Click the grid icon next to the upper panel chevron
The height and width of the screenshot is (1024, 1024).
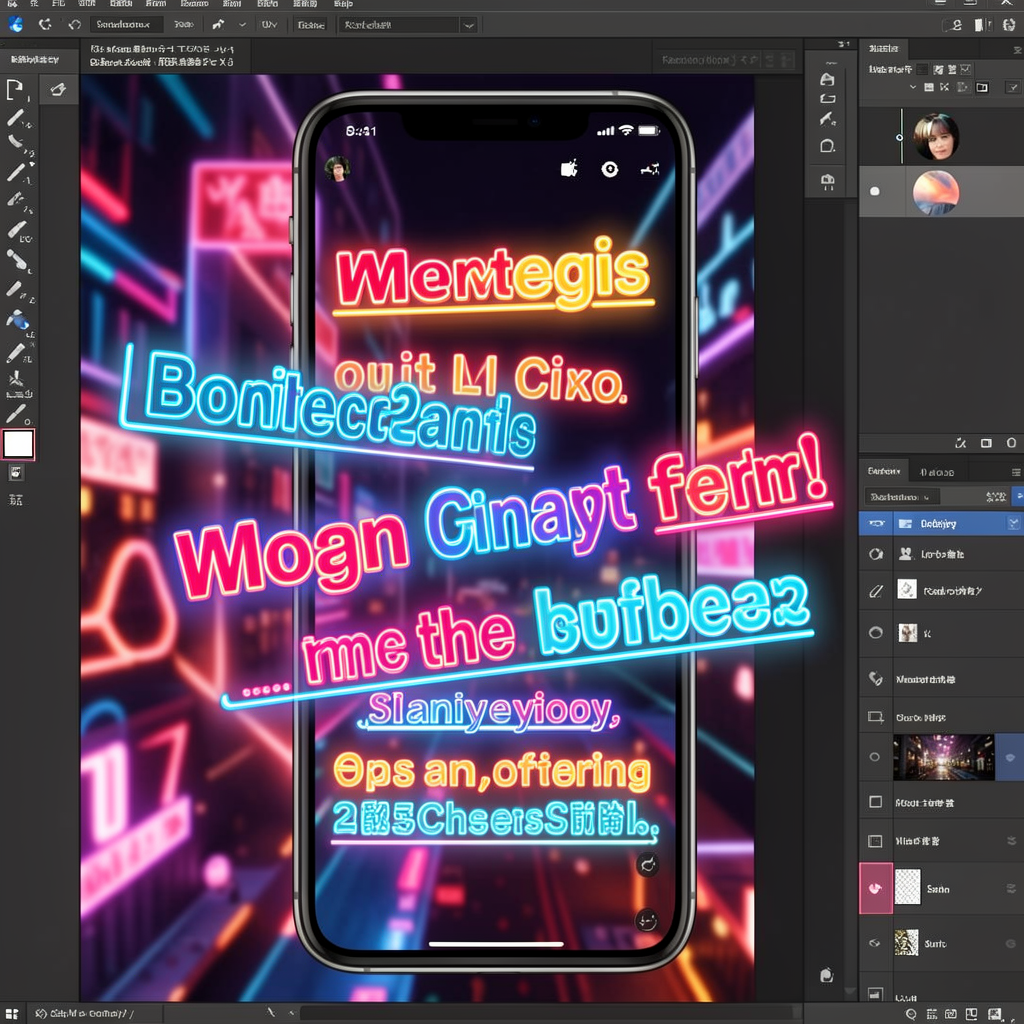[x=929, y=87]
